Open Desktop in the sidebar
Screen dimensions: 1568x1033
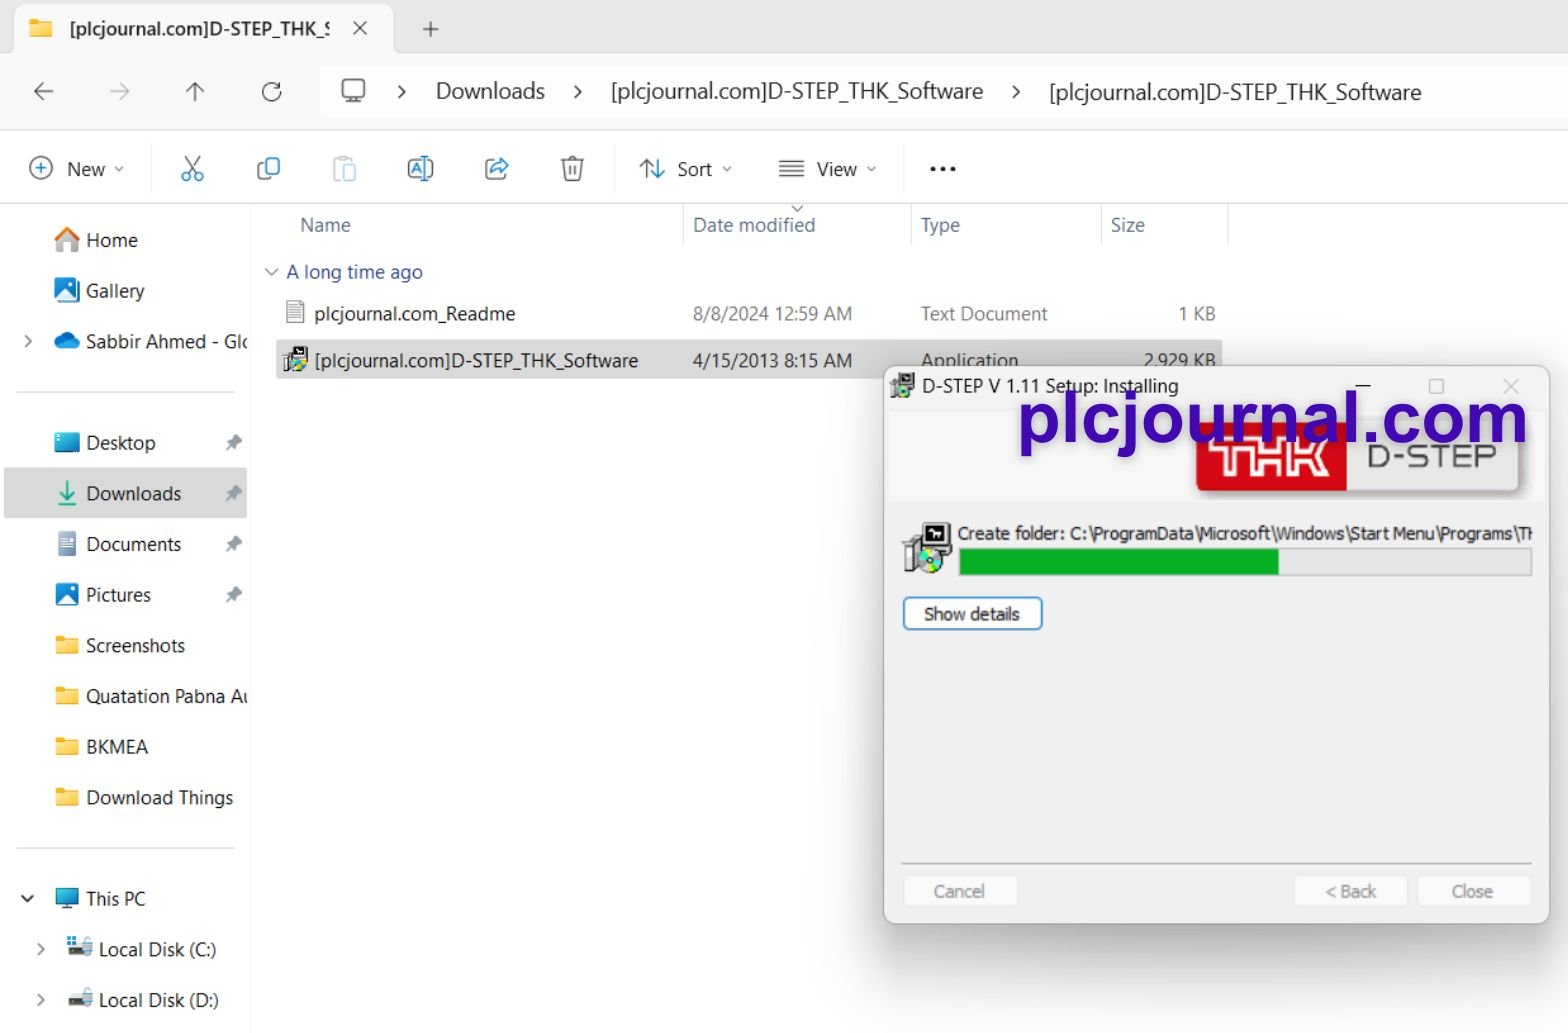click(x=120, y=442)
